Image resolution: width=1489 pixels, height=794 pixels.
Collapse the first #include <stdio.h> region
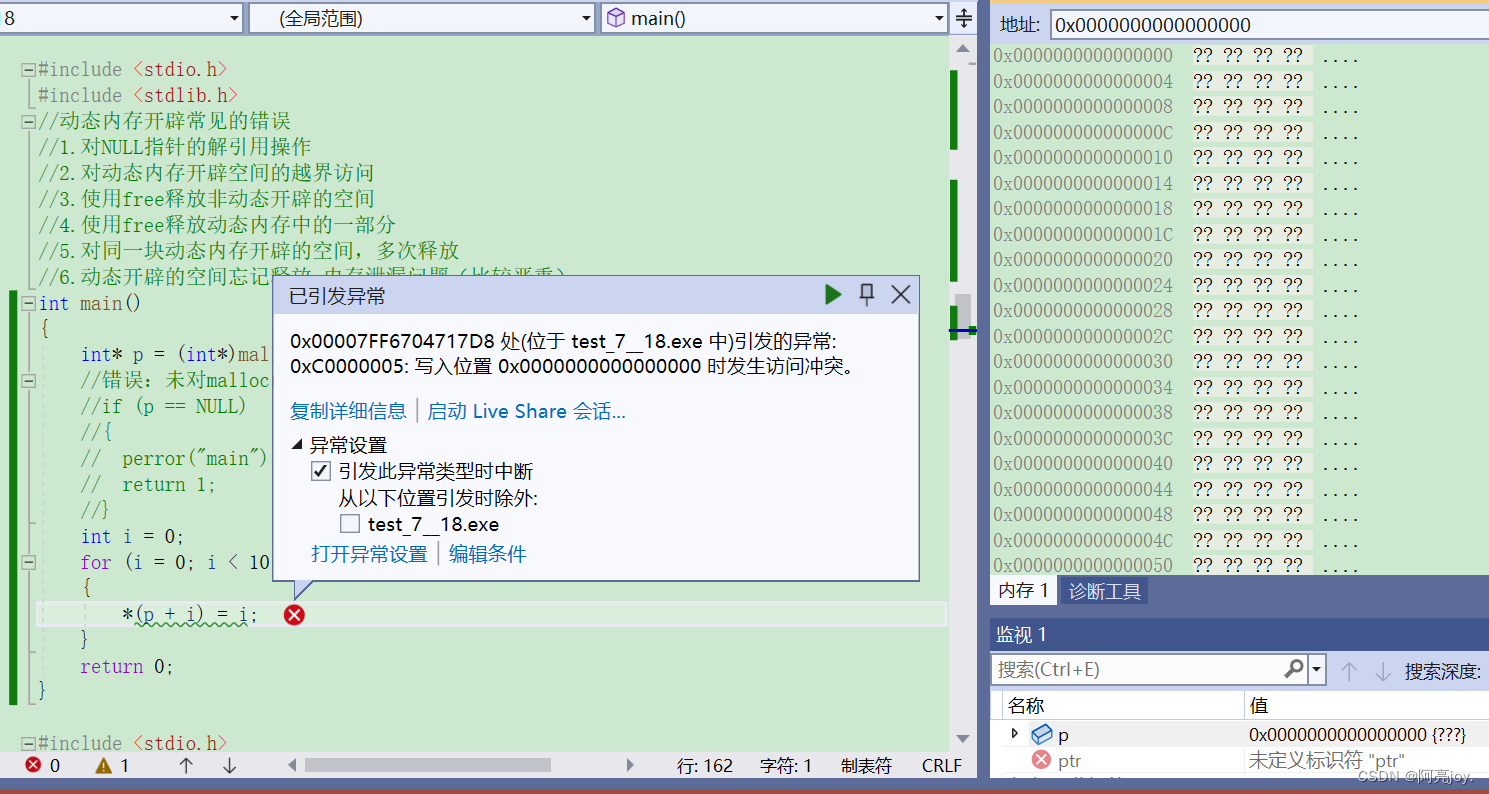pos(27,69)
